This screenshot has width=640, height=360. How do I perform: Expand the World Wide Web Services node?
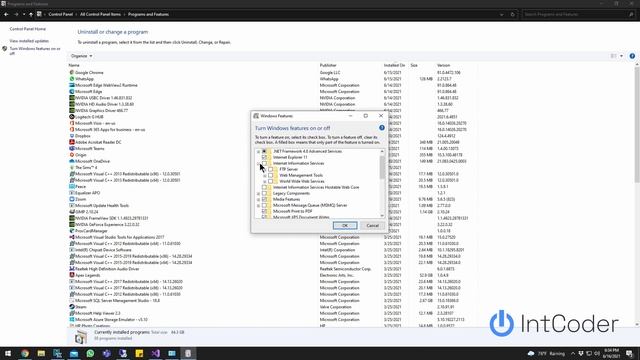pos(264,181)
